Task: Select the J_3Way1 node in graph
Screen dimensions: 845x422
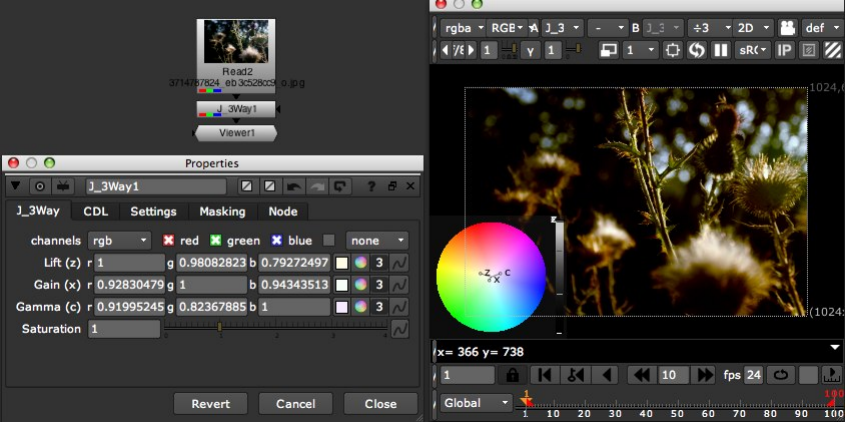Action: pyautogui.click(x=236, y=109)
